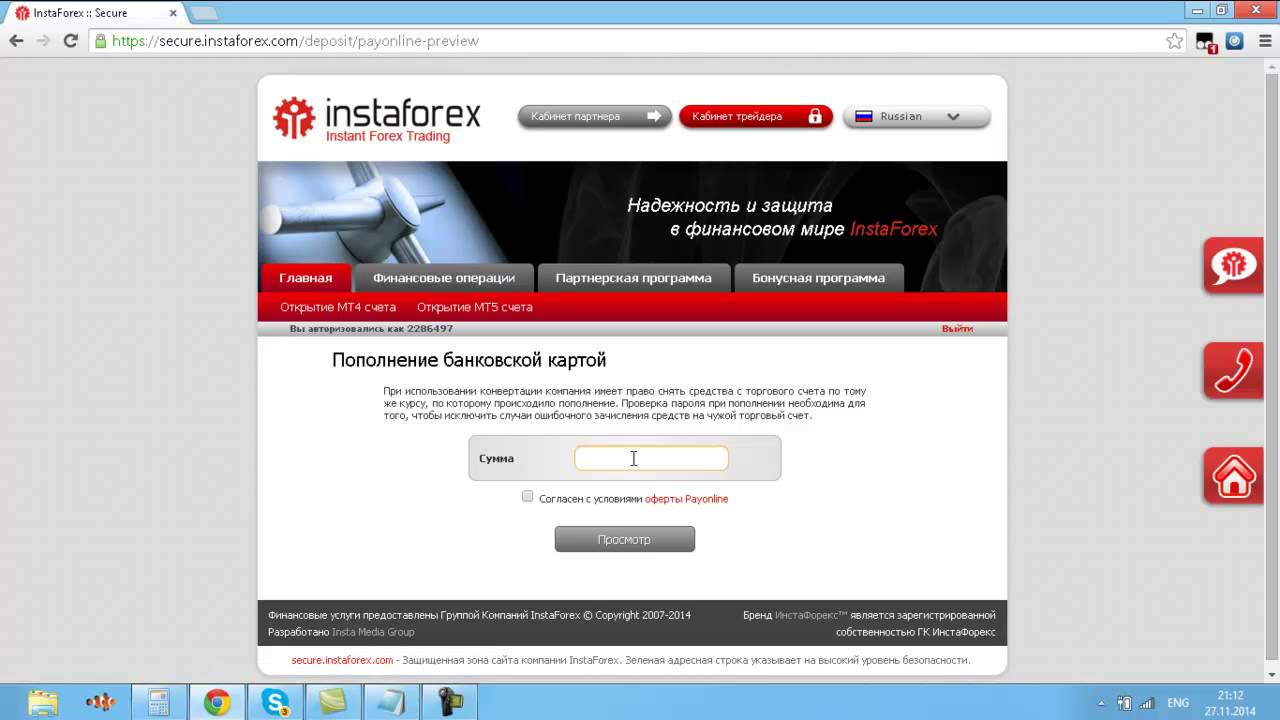
Task: Open a new browser tab
Action: pos(203,13)
